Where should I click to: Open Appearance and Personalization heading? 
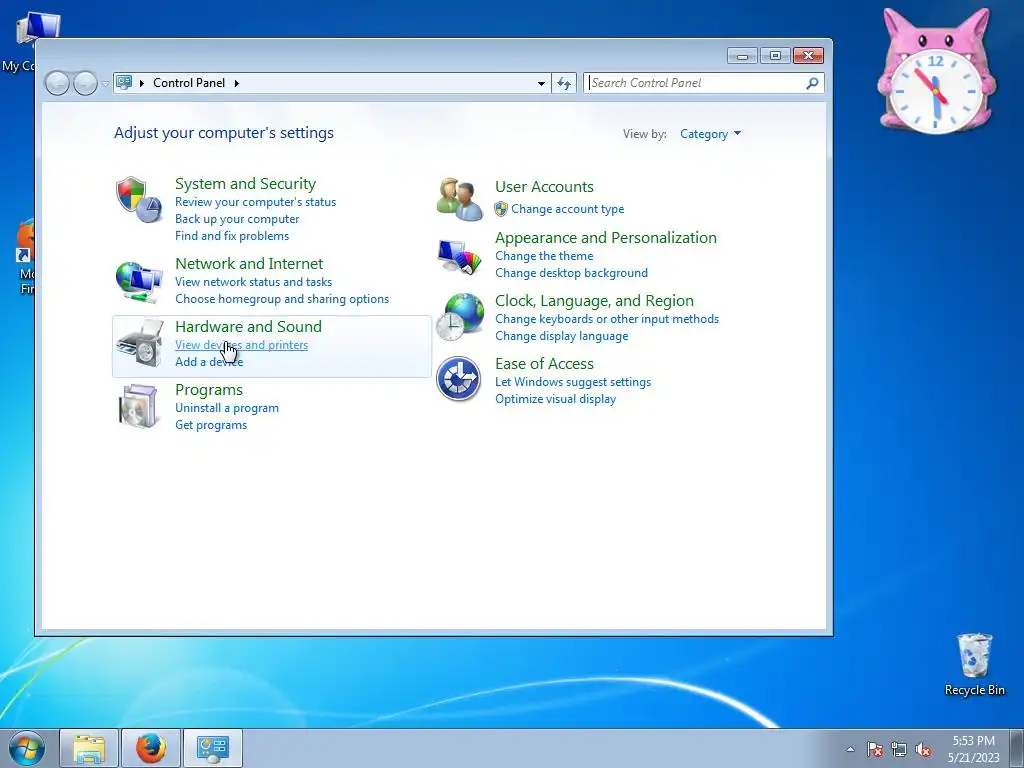pyautogui.click(x=605, y=238)
